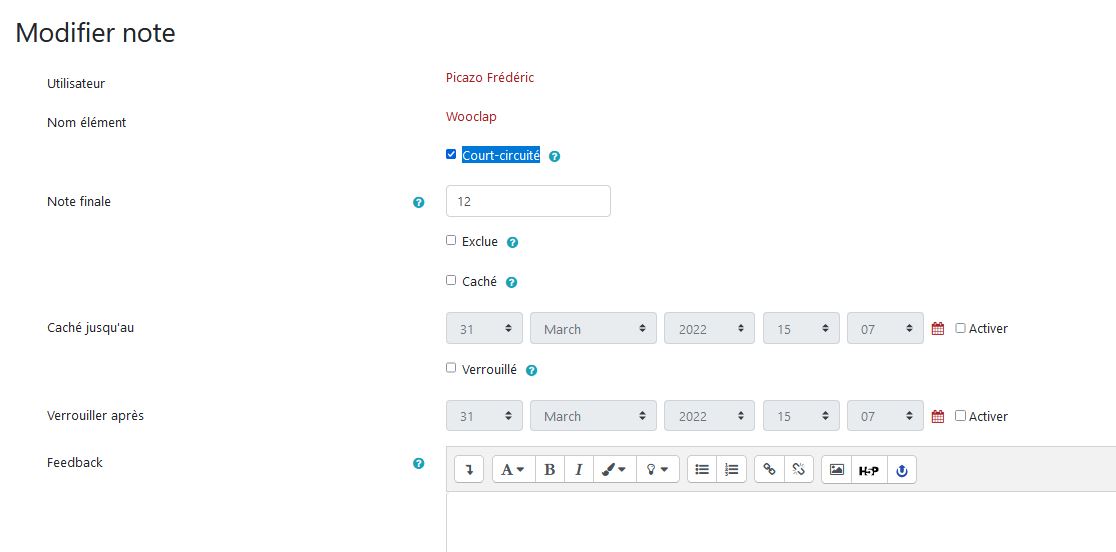1116x552 pixels.
Task: Insert an unordered bullet list
Action: pyautogui.click(x=702, y=469)
